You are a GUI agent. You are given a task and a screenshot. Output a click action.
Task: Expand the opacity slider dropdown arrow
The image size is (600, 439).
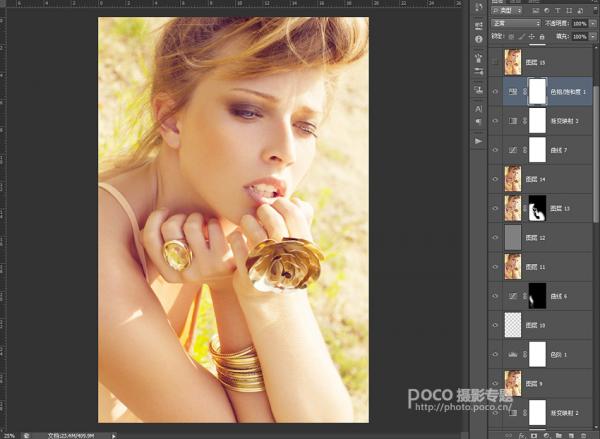click(x=593, y=23)
